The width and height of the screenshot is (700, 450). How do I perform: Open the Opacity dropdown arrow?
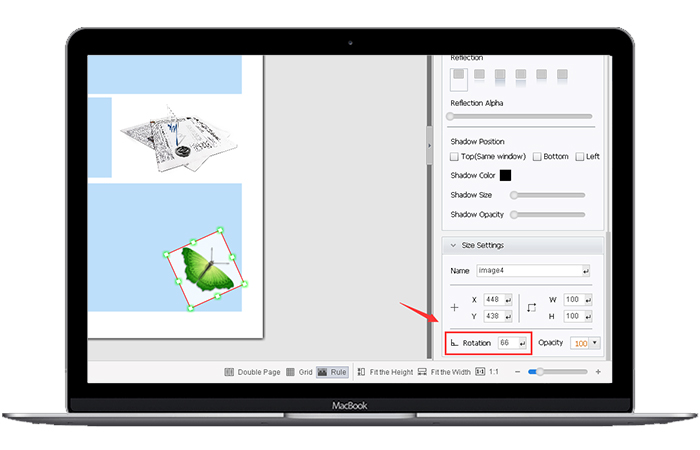pos(595,343)
